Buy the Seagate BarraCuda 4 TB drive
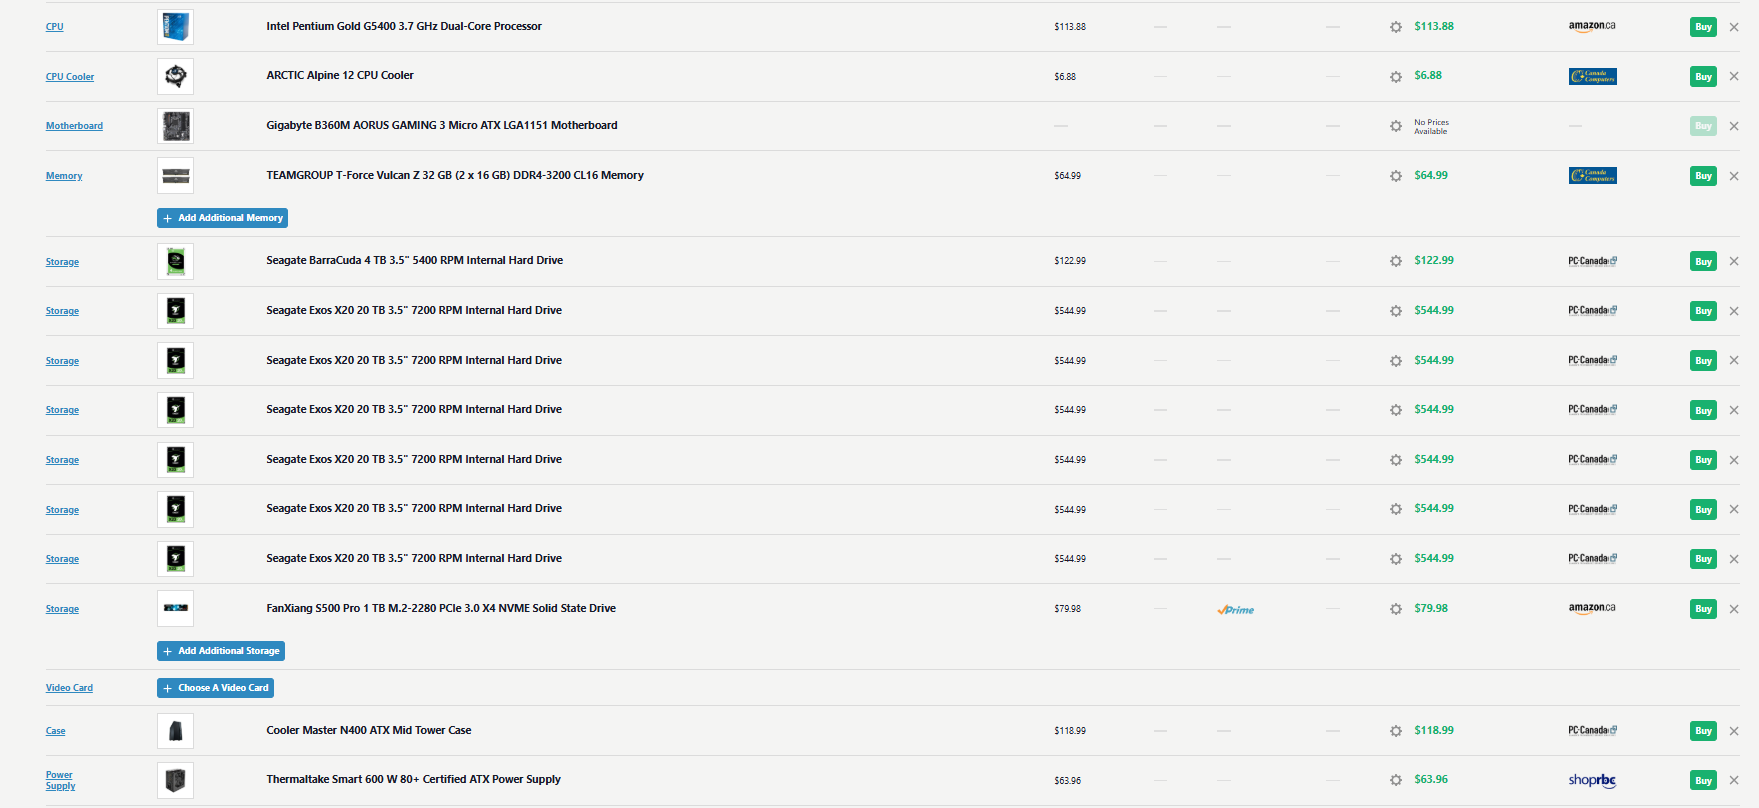 [x=1703, y=261]
